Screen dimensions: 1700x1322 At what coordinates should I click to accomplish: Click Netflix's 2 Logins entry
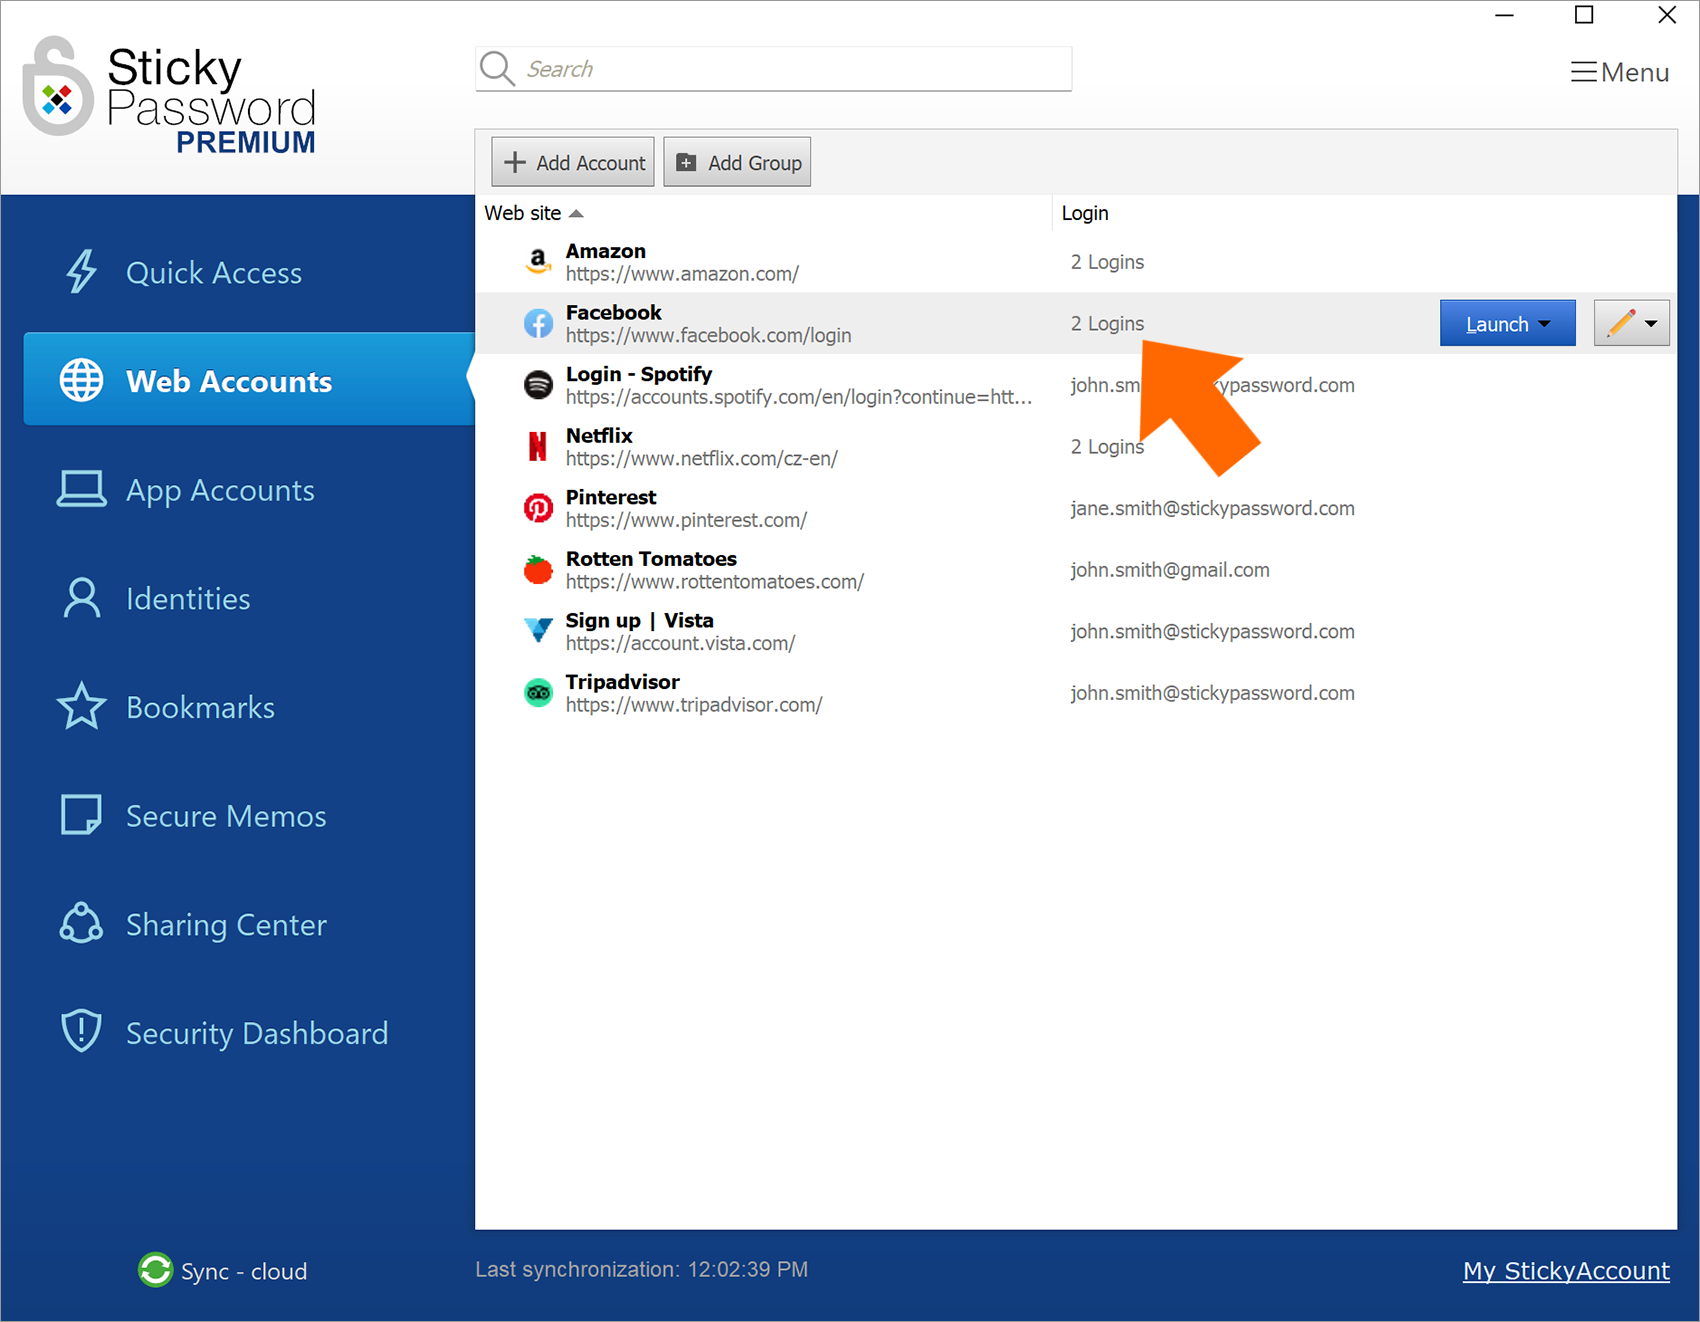click(1107, 446)
